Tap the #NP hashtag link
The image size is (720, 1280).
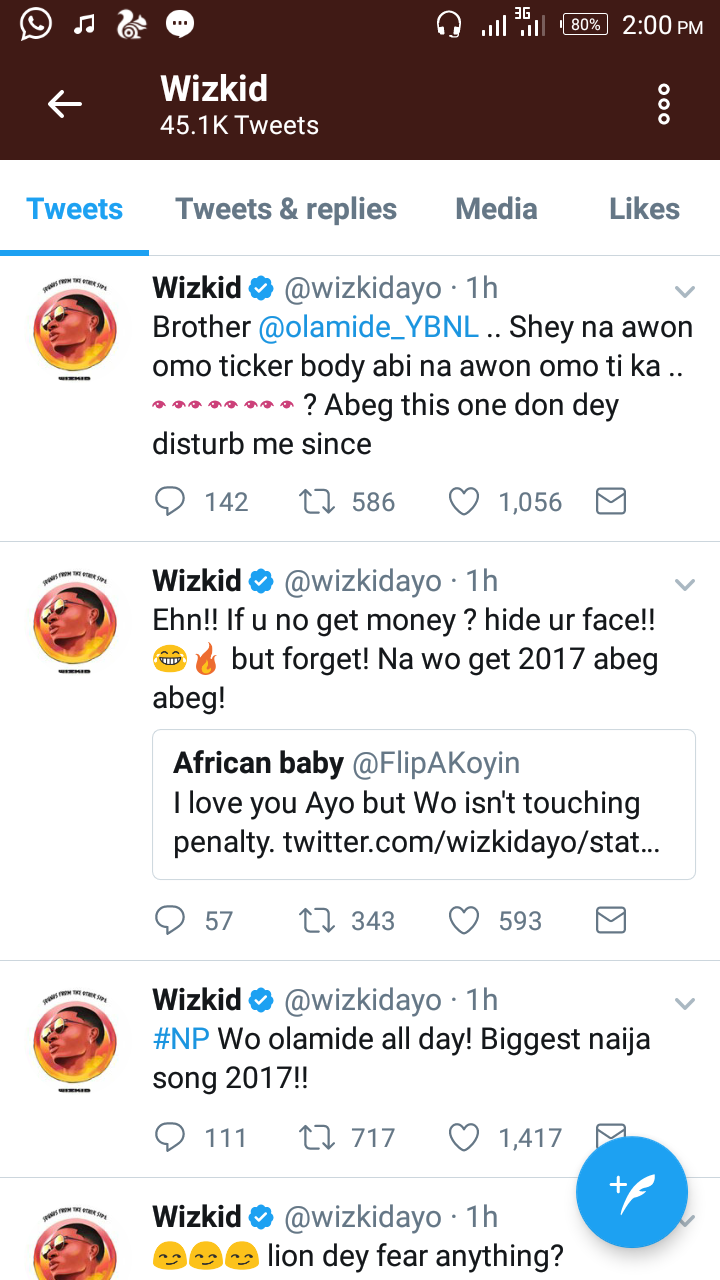[x=181, y=1038]
